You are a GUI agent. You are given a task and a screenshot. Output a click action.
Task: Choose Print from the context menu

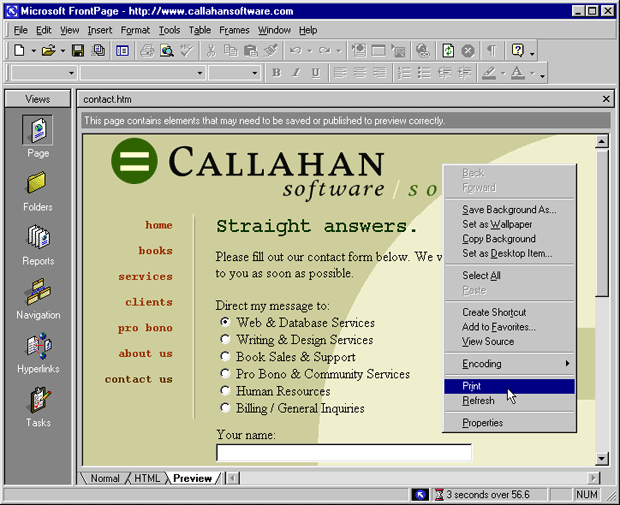pos(471,386)
